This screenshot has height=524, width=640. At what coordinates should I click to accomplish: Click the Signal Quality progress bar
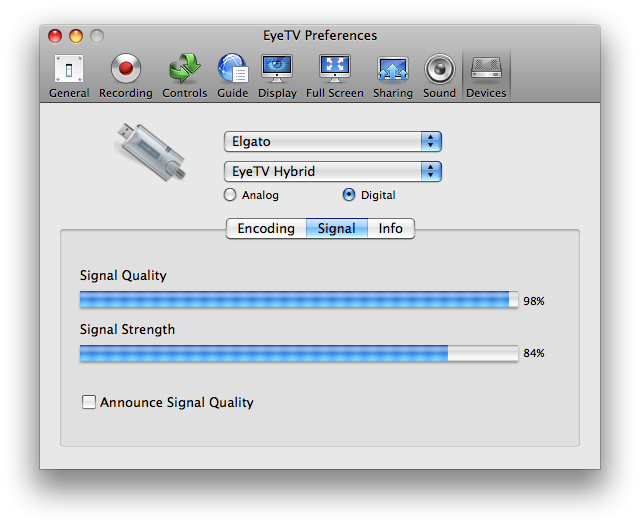[x=299, y=299]
